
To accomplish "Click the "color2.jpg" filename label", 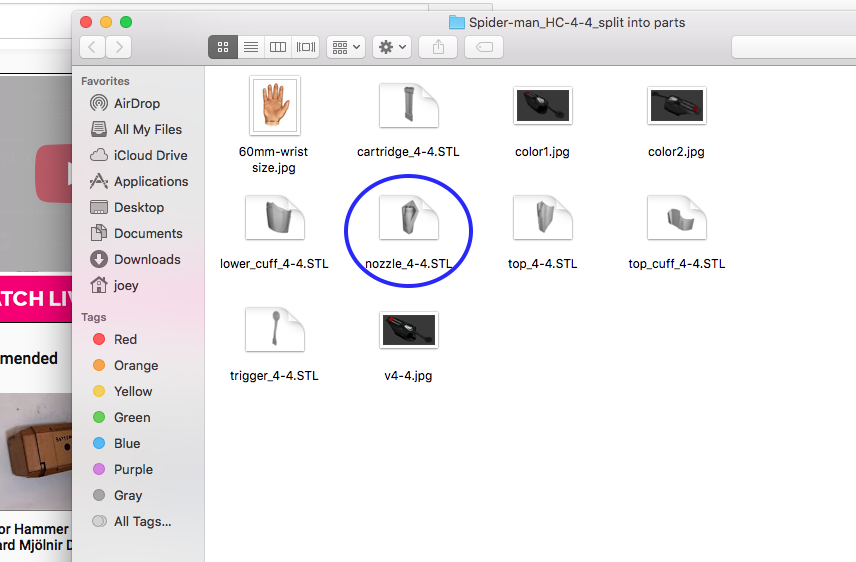I will click(676, 152).
